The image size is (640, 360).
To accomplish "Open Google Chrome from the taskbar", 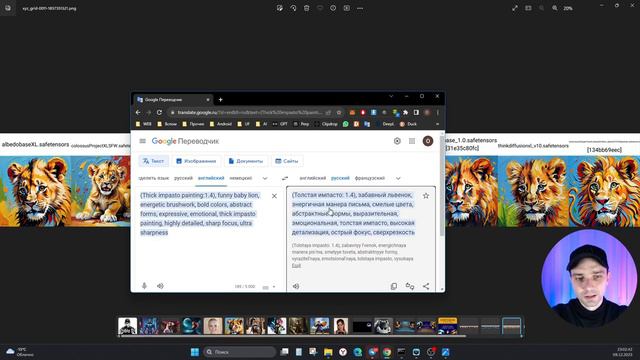I will [x=387, y=352].
